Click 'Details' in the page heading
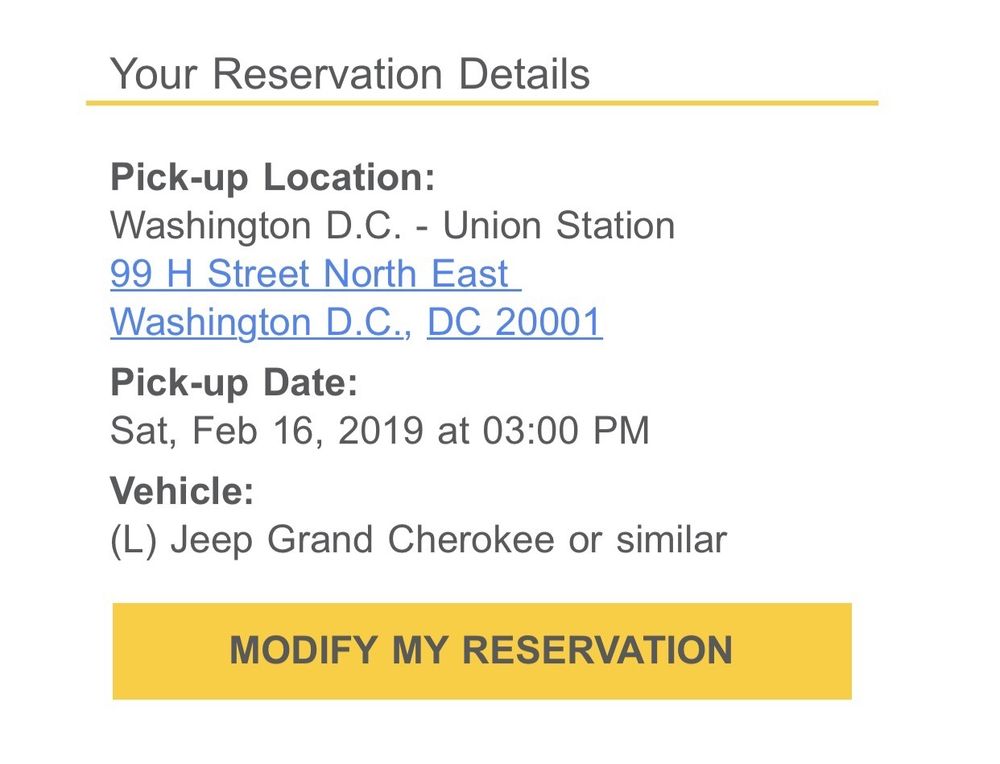Screen dimensions: 1000x764 pyautogui.click(x=525, y=74)
